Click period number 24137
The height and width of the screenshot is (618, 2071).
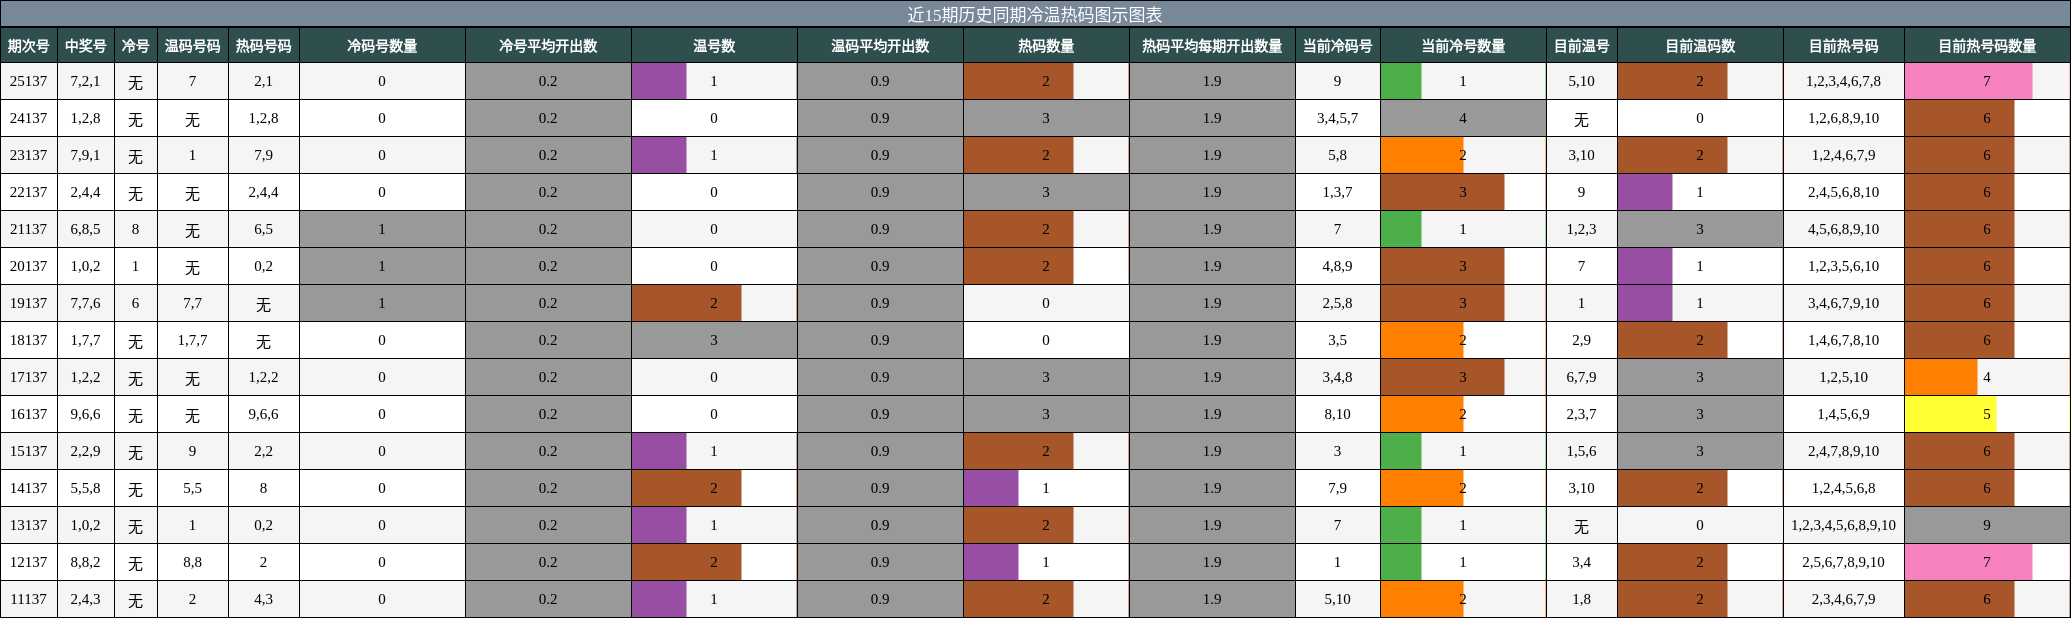coord(28,118)
